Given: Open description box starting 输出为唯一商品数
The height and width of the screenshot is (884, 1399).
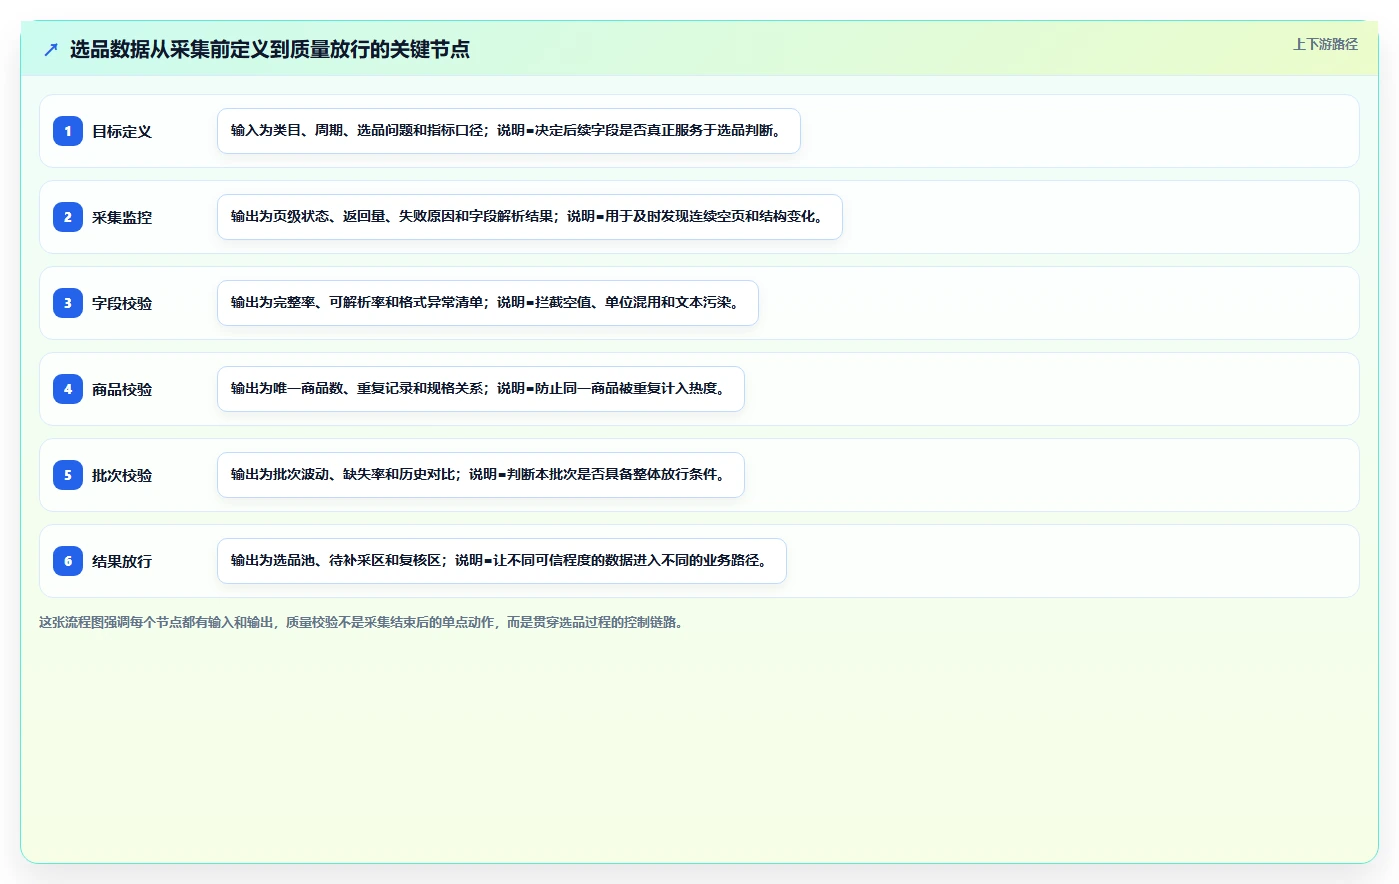Looking at the screenshot, I should point(481,389).
